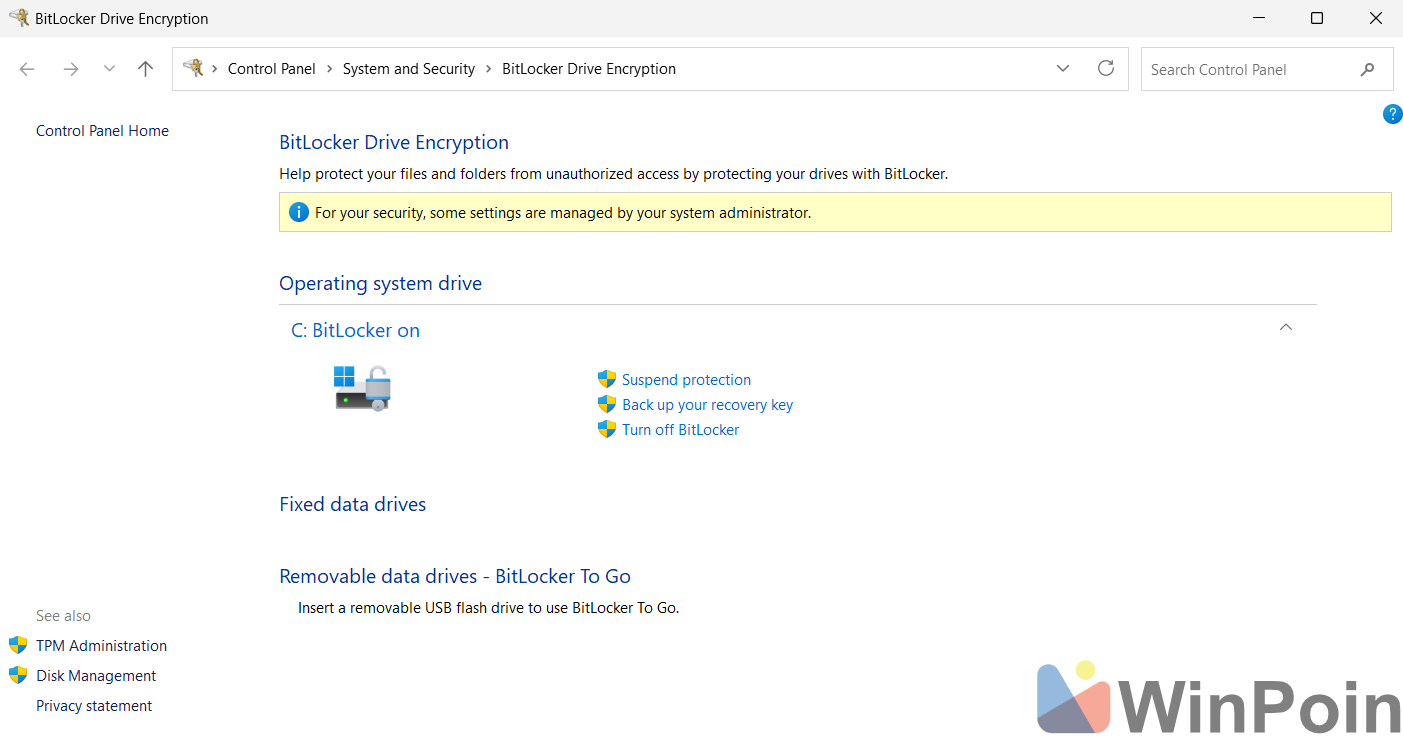Open address bar history dropdown
This screenshot has height=737, width=1403.
pos(1062,69)
